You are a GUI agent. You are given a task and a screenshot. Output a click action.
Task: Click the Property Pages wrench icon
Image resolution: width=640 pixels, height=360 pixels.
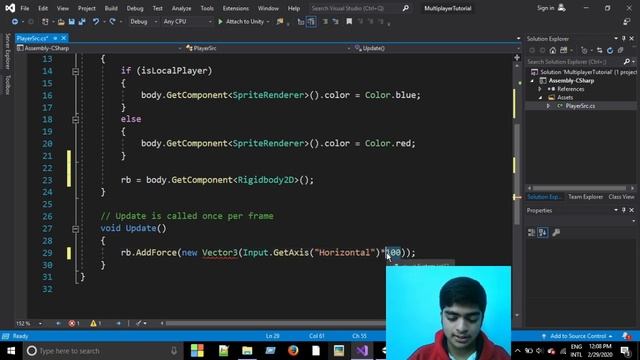[x=556, y=233]
